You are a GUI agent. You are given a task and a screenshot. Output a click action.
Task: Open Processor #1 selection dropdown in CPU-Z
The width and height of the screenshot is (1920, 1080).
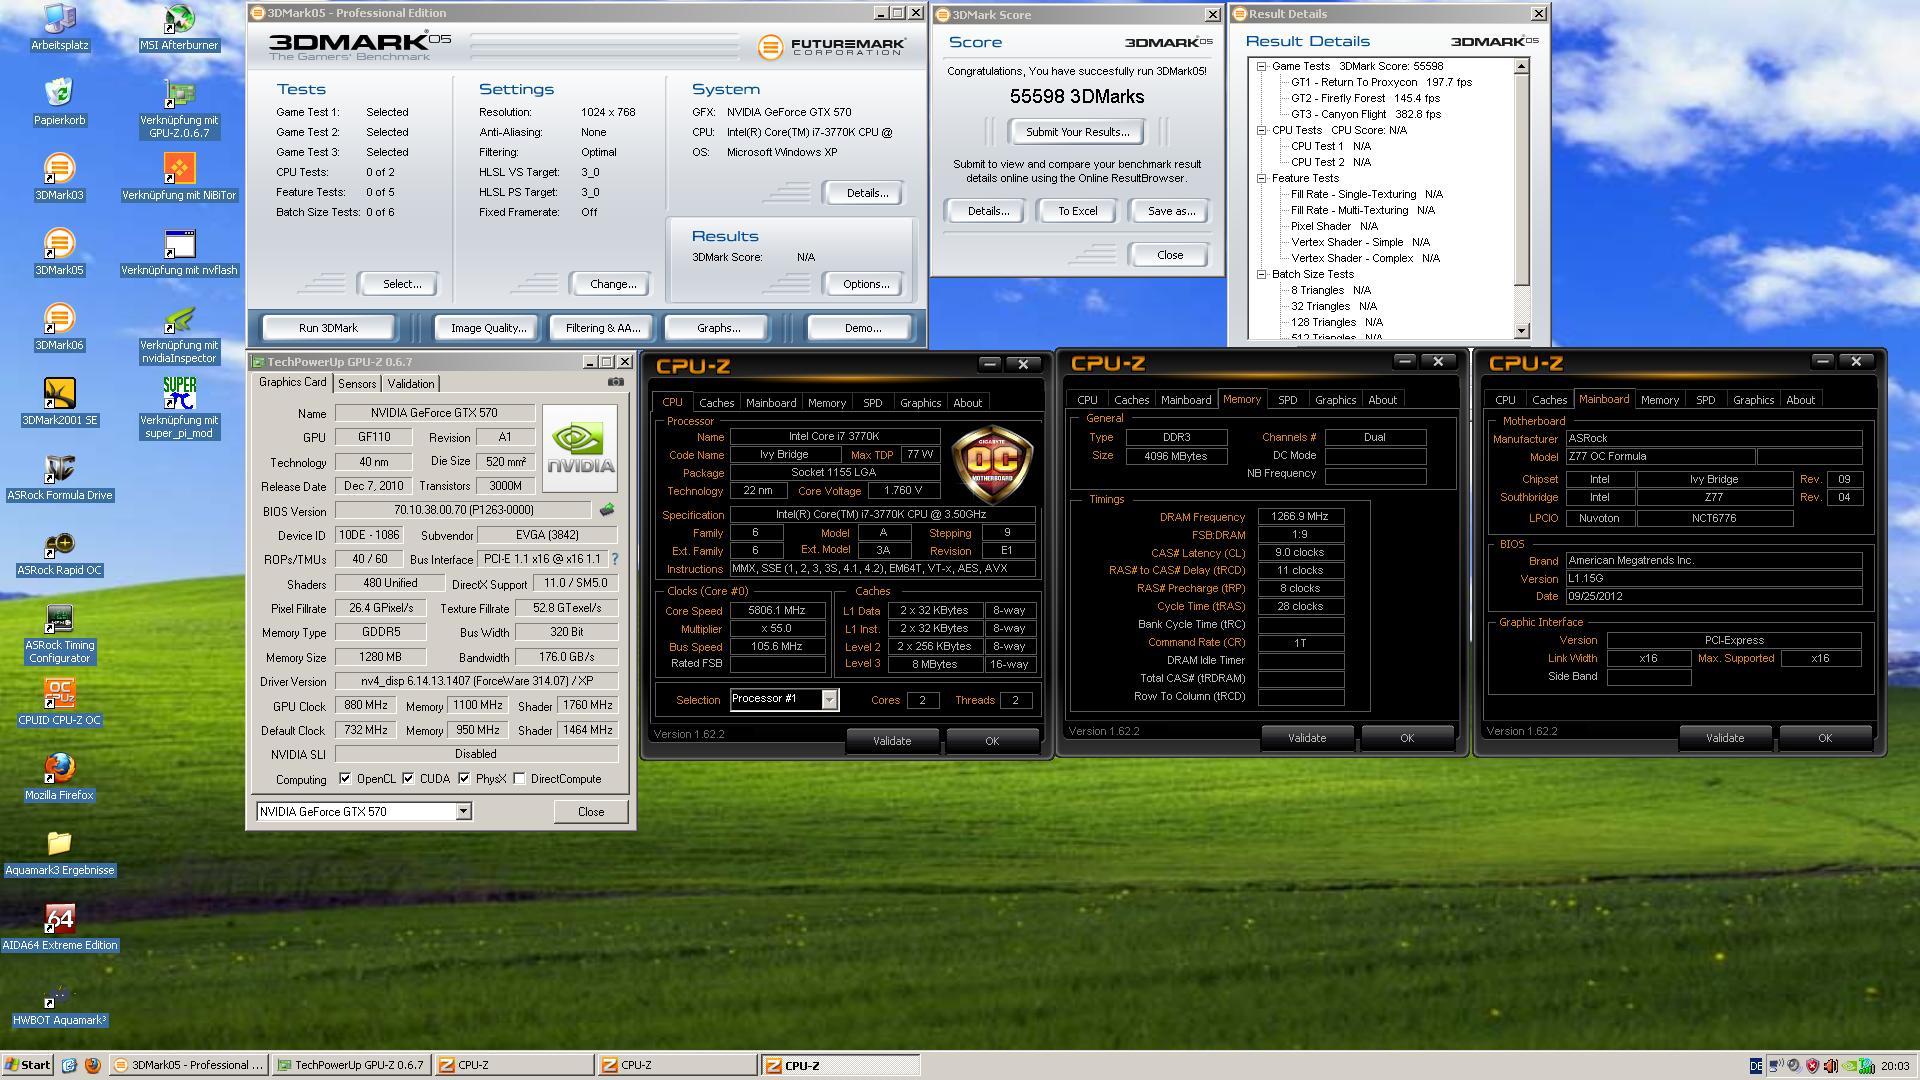[x=829, y=699]
